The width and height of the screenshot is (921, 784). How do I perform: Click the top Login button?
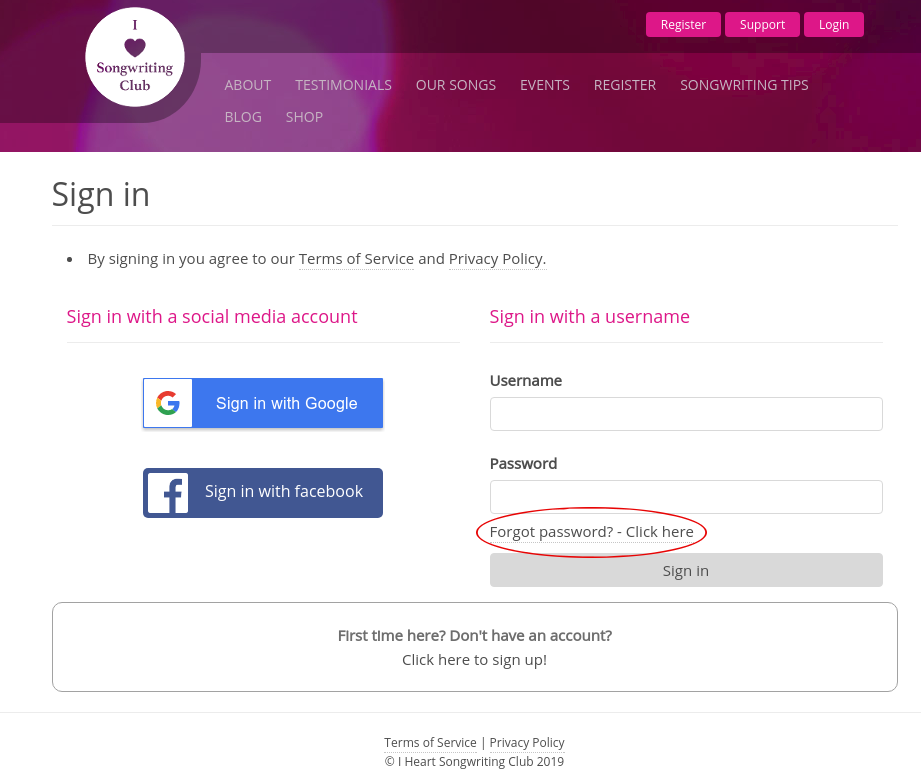[x=833, y=25]
